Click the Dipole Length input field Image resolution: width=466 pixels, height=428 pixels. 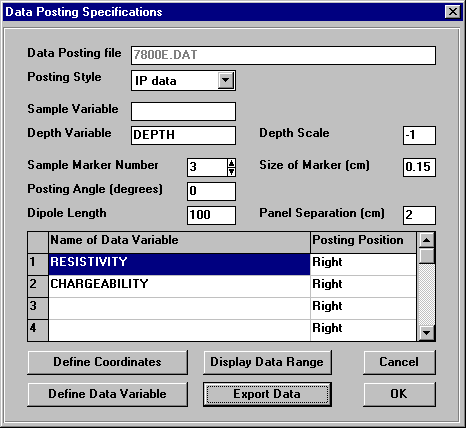[211, 215]
